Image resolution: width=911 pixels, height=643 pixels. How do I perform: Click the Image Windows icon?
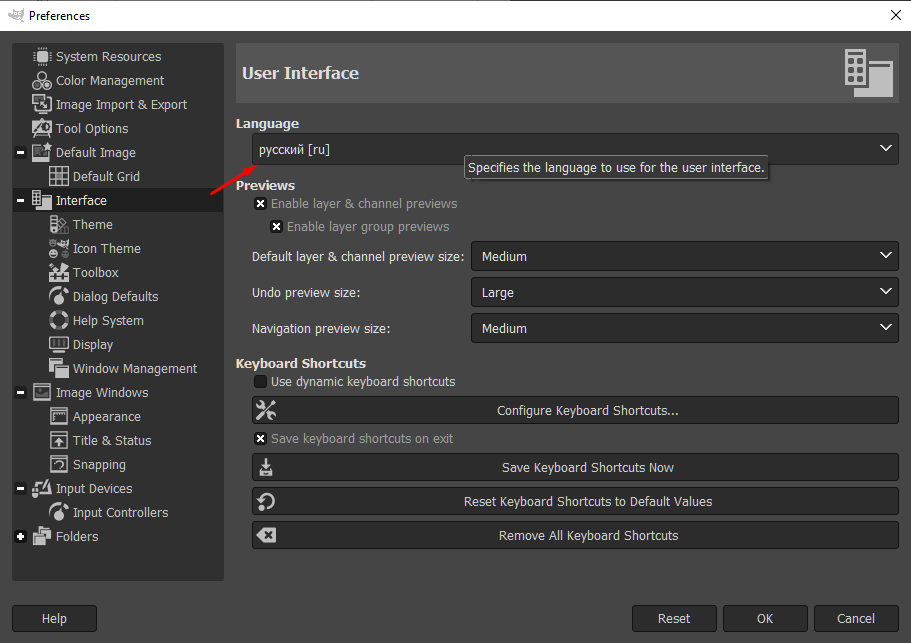[42, 392]
